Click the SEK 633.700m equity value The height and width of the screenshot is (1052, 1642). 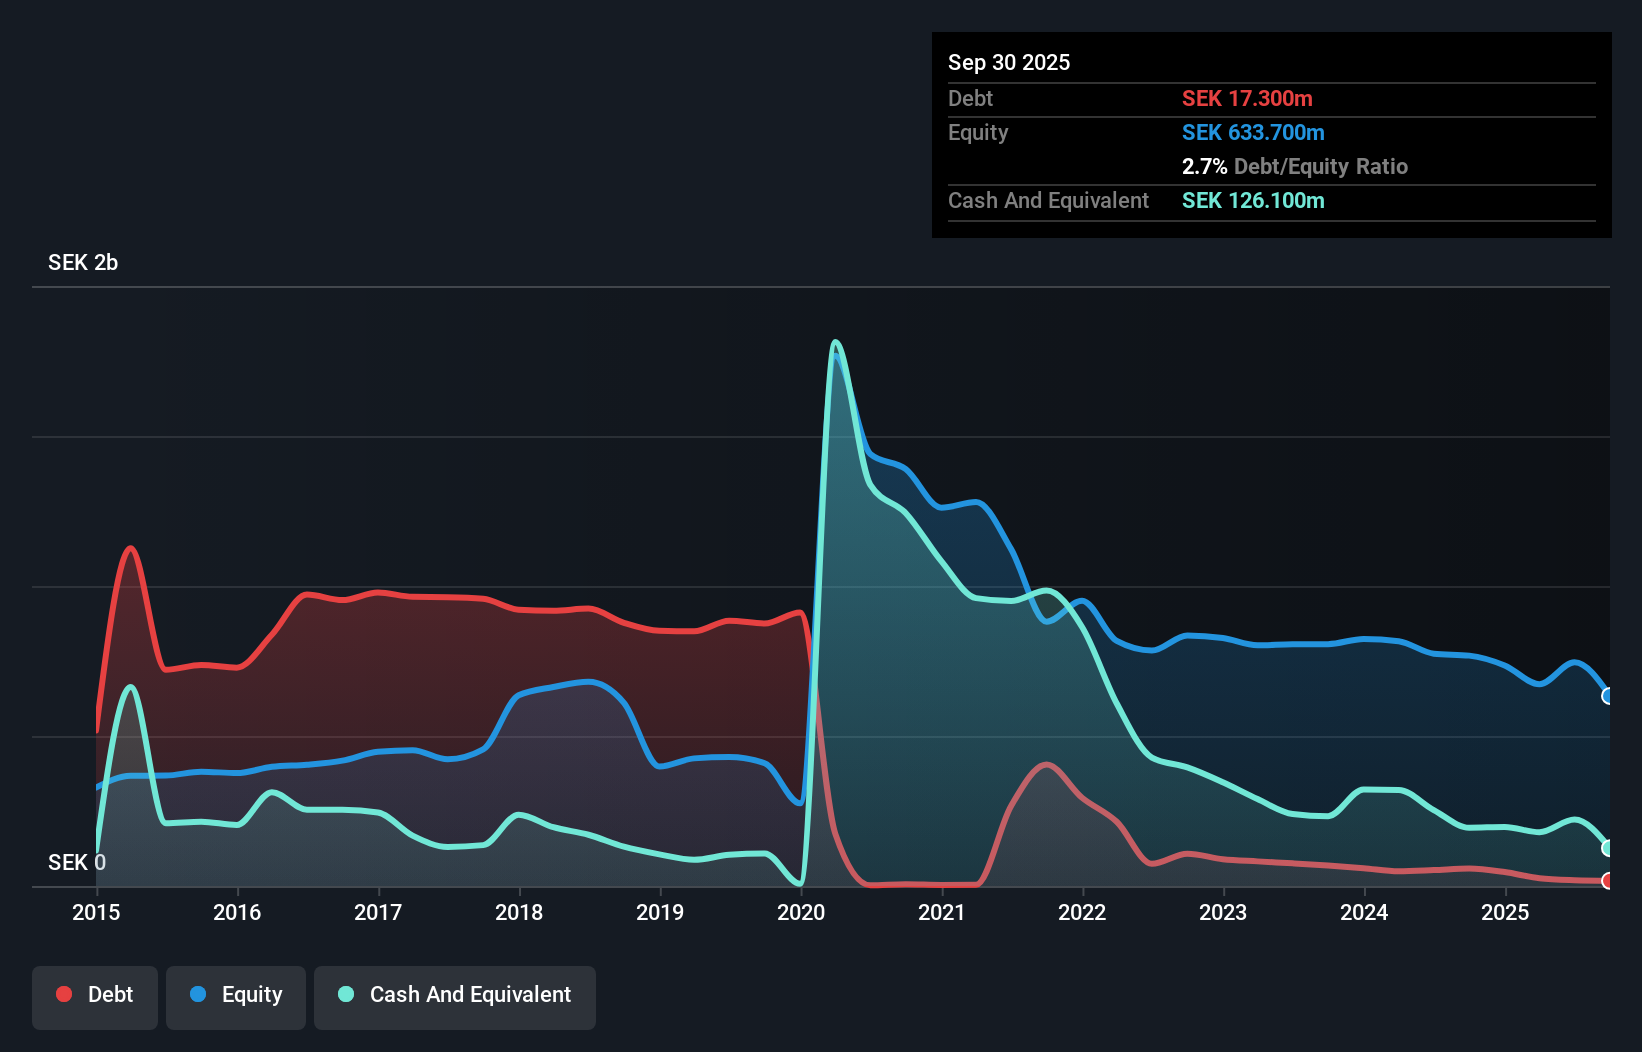(x=1253, y=132)
